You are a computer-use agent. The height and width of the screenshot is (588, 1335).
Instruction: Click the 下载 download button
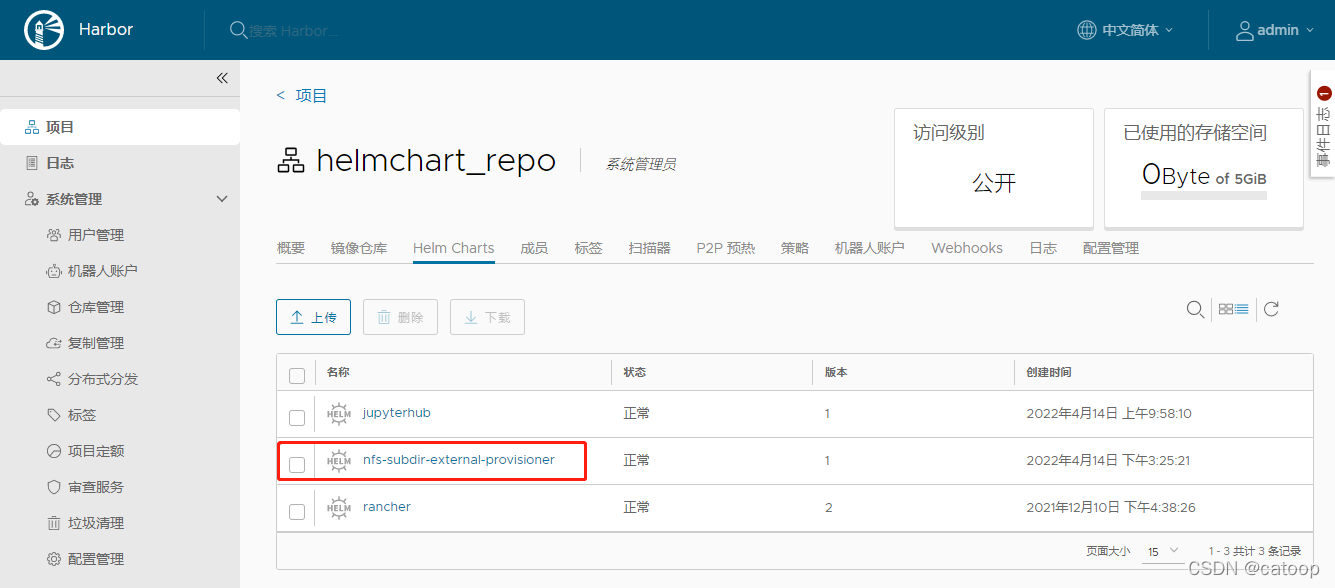[488, 317]
